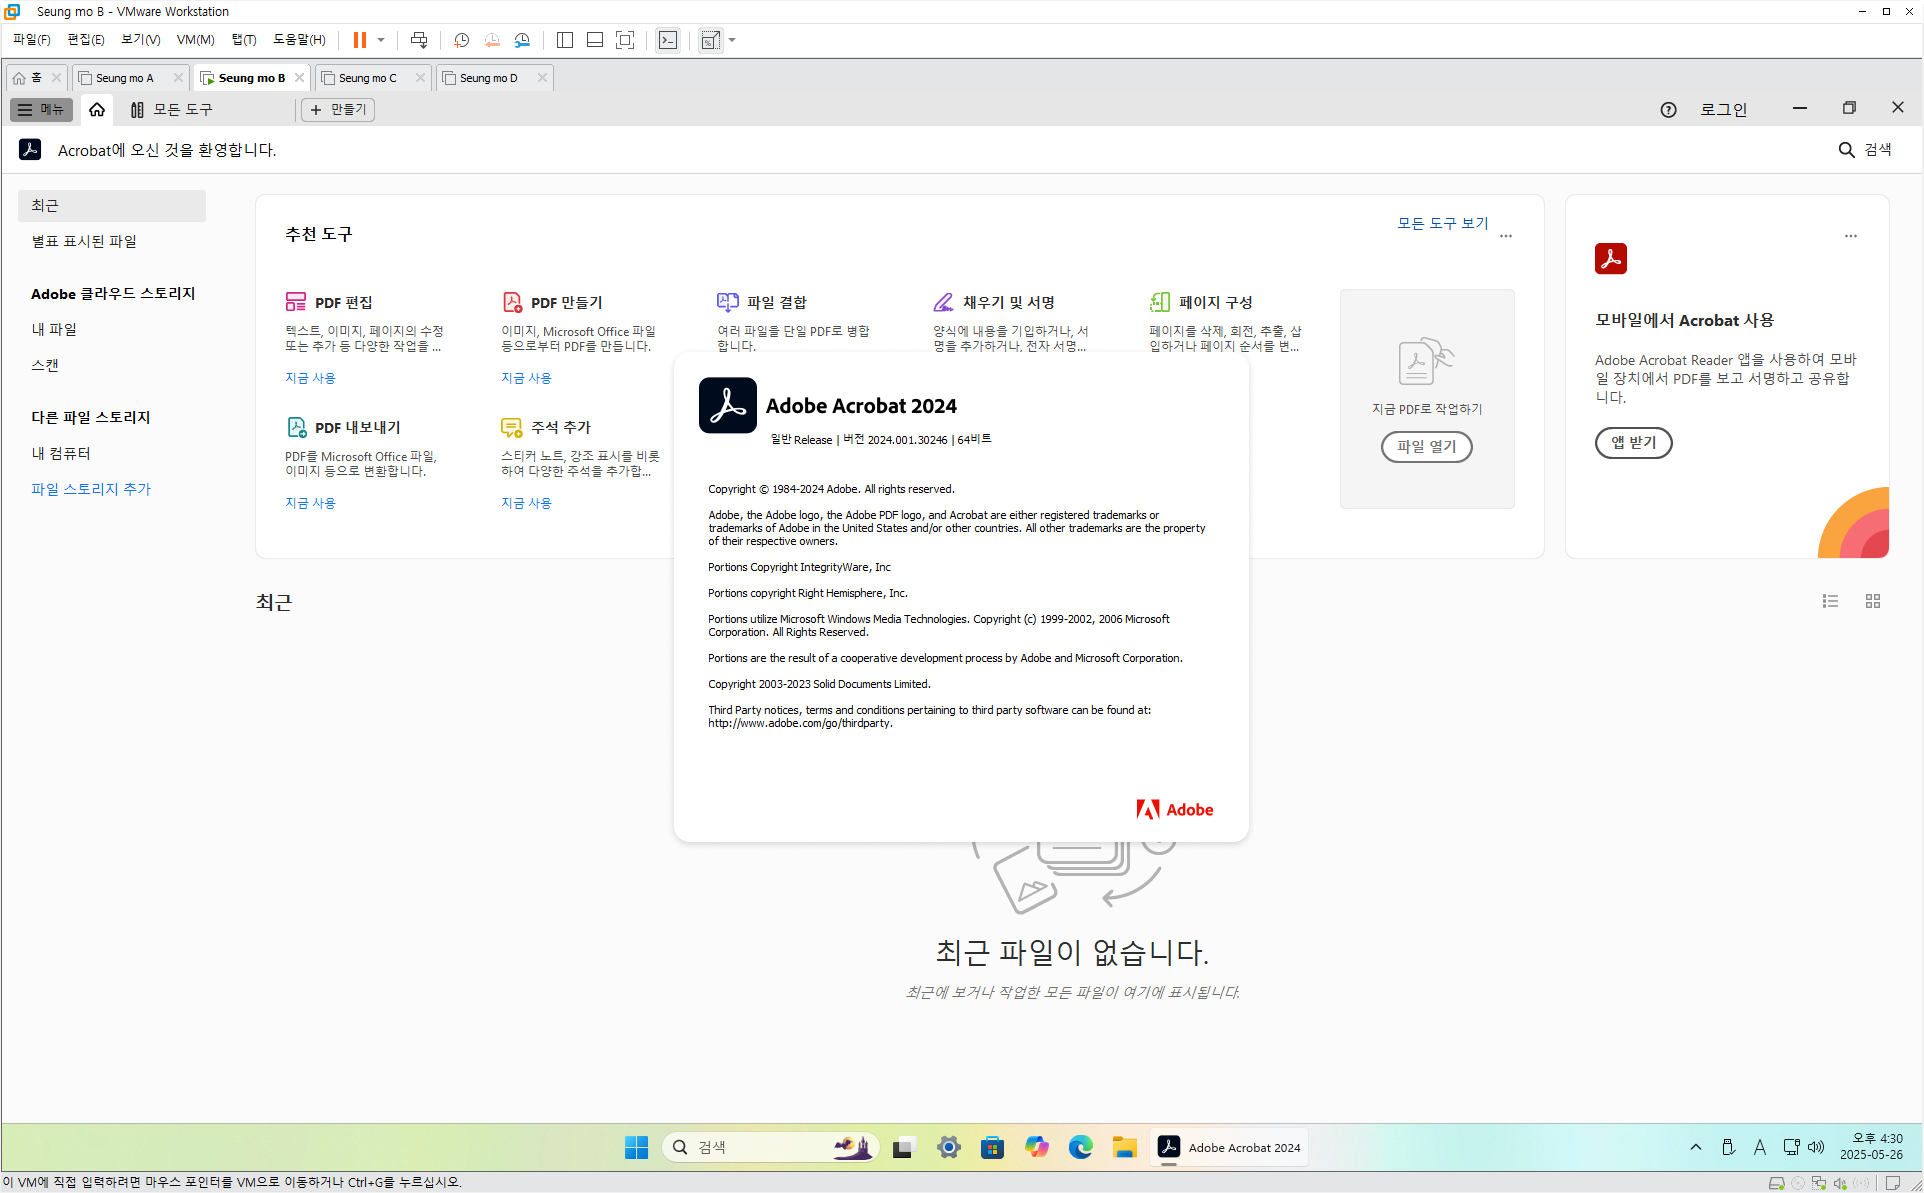This screenshot has height=1193, width=1924.
Task: Click the PDF 내보내기 tool icon
Action: coord(296,427)
